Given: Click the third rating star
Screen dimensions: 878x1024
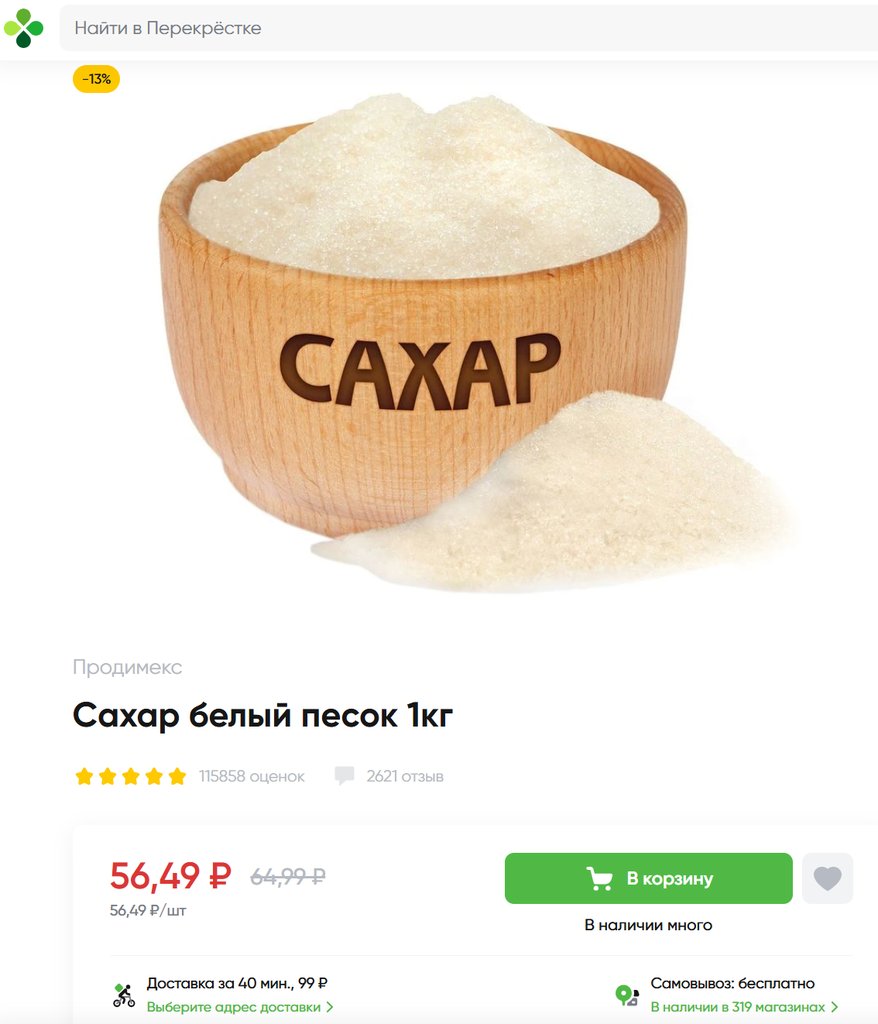Looking at the screenshot, I should [x=131, y=776].
